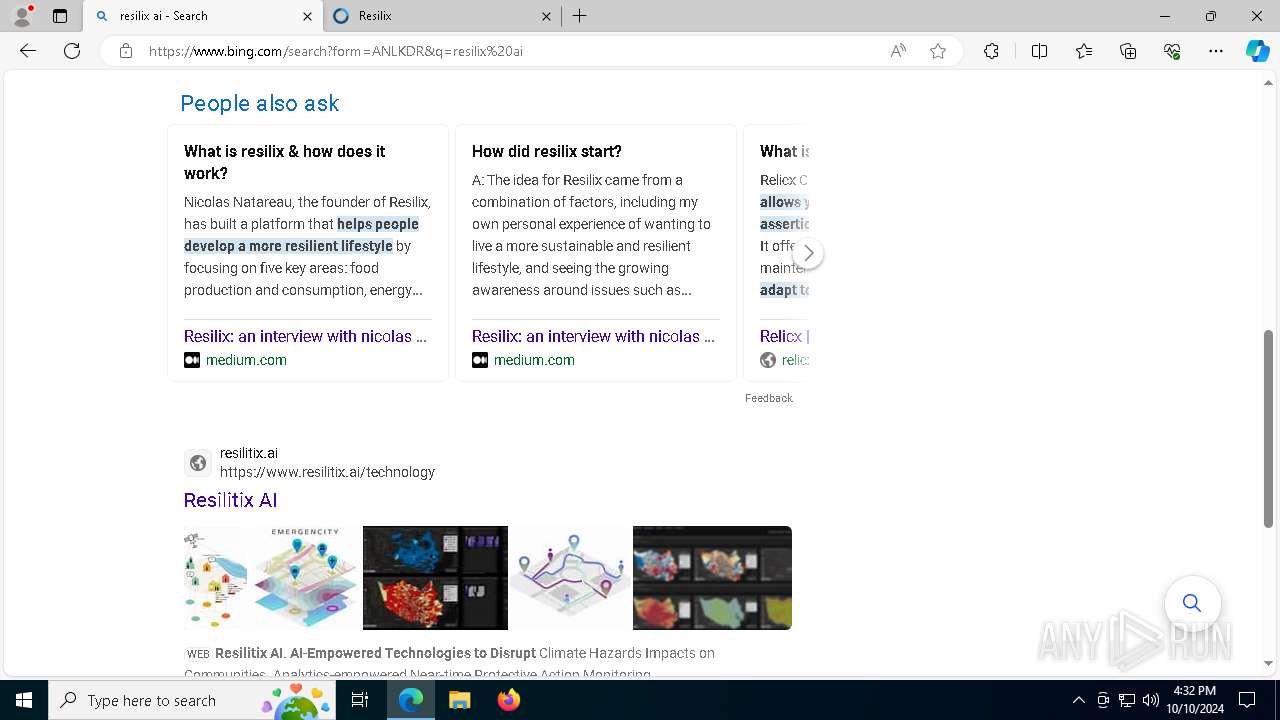
Task: Refresh the Bing search page
Action: (x=72, y=51)
